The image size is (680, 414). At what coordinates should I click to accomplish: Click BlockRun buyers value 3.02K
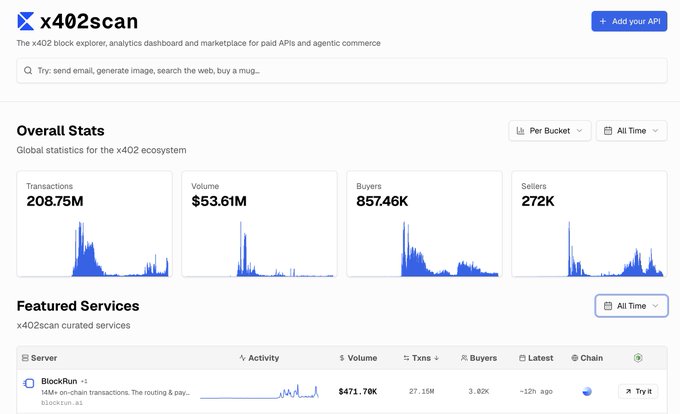coord(479,391)
